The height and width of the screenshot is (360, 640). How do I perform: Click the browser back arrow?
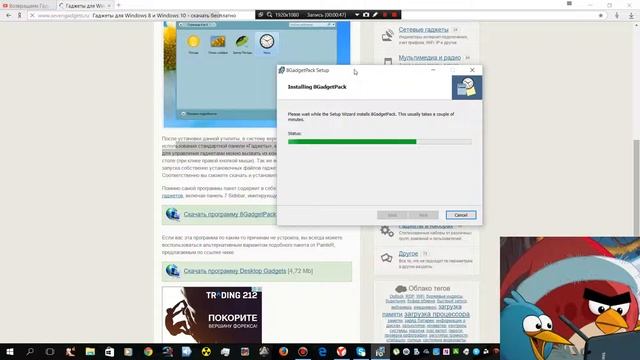(x=9, y=16)
